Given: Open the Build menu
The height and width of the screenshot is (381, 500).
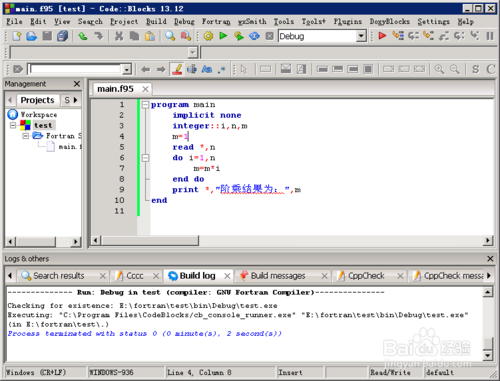Looking at the screenshot, I should tap(156, 22).
